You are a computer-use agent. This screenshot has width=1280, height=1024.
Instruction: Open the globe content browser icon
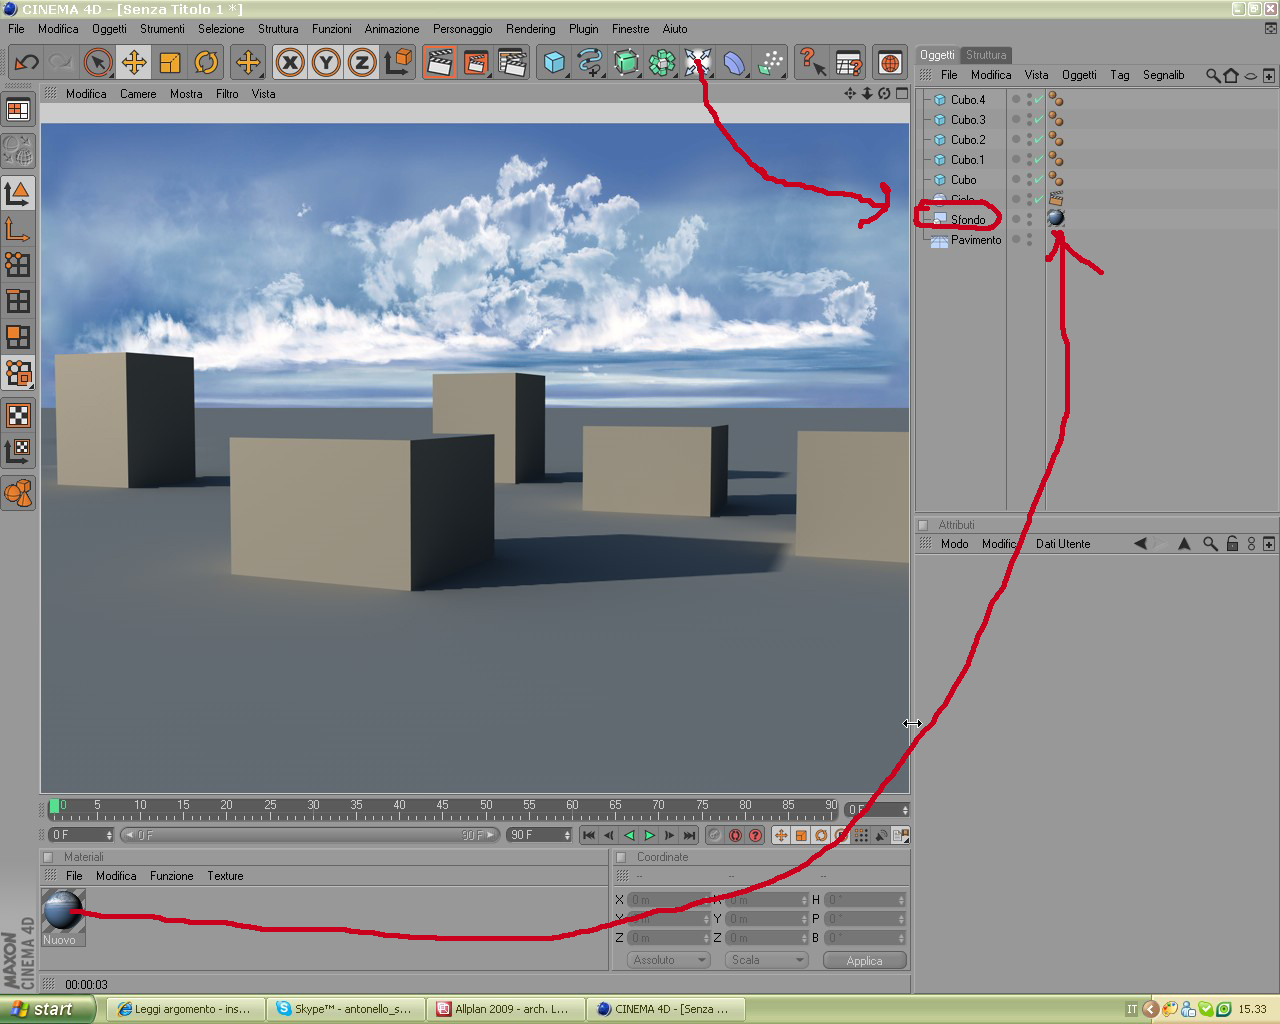point(890,63)
